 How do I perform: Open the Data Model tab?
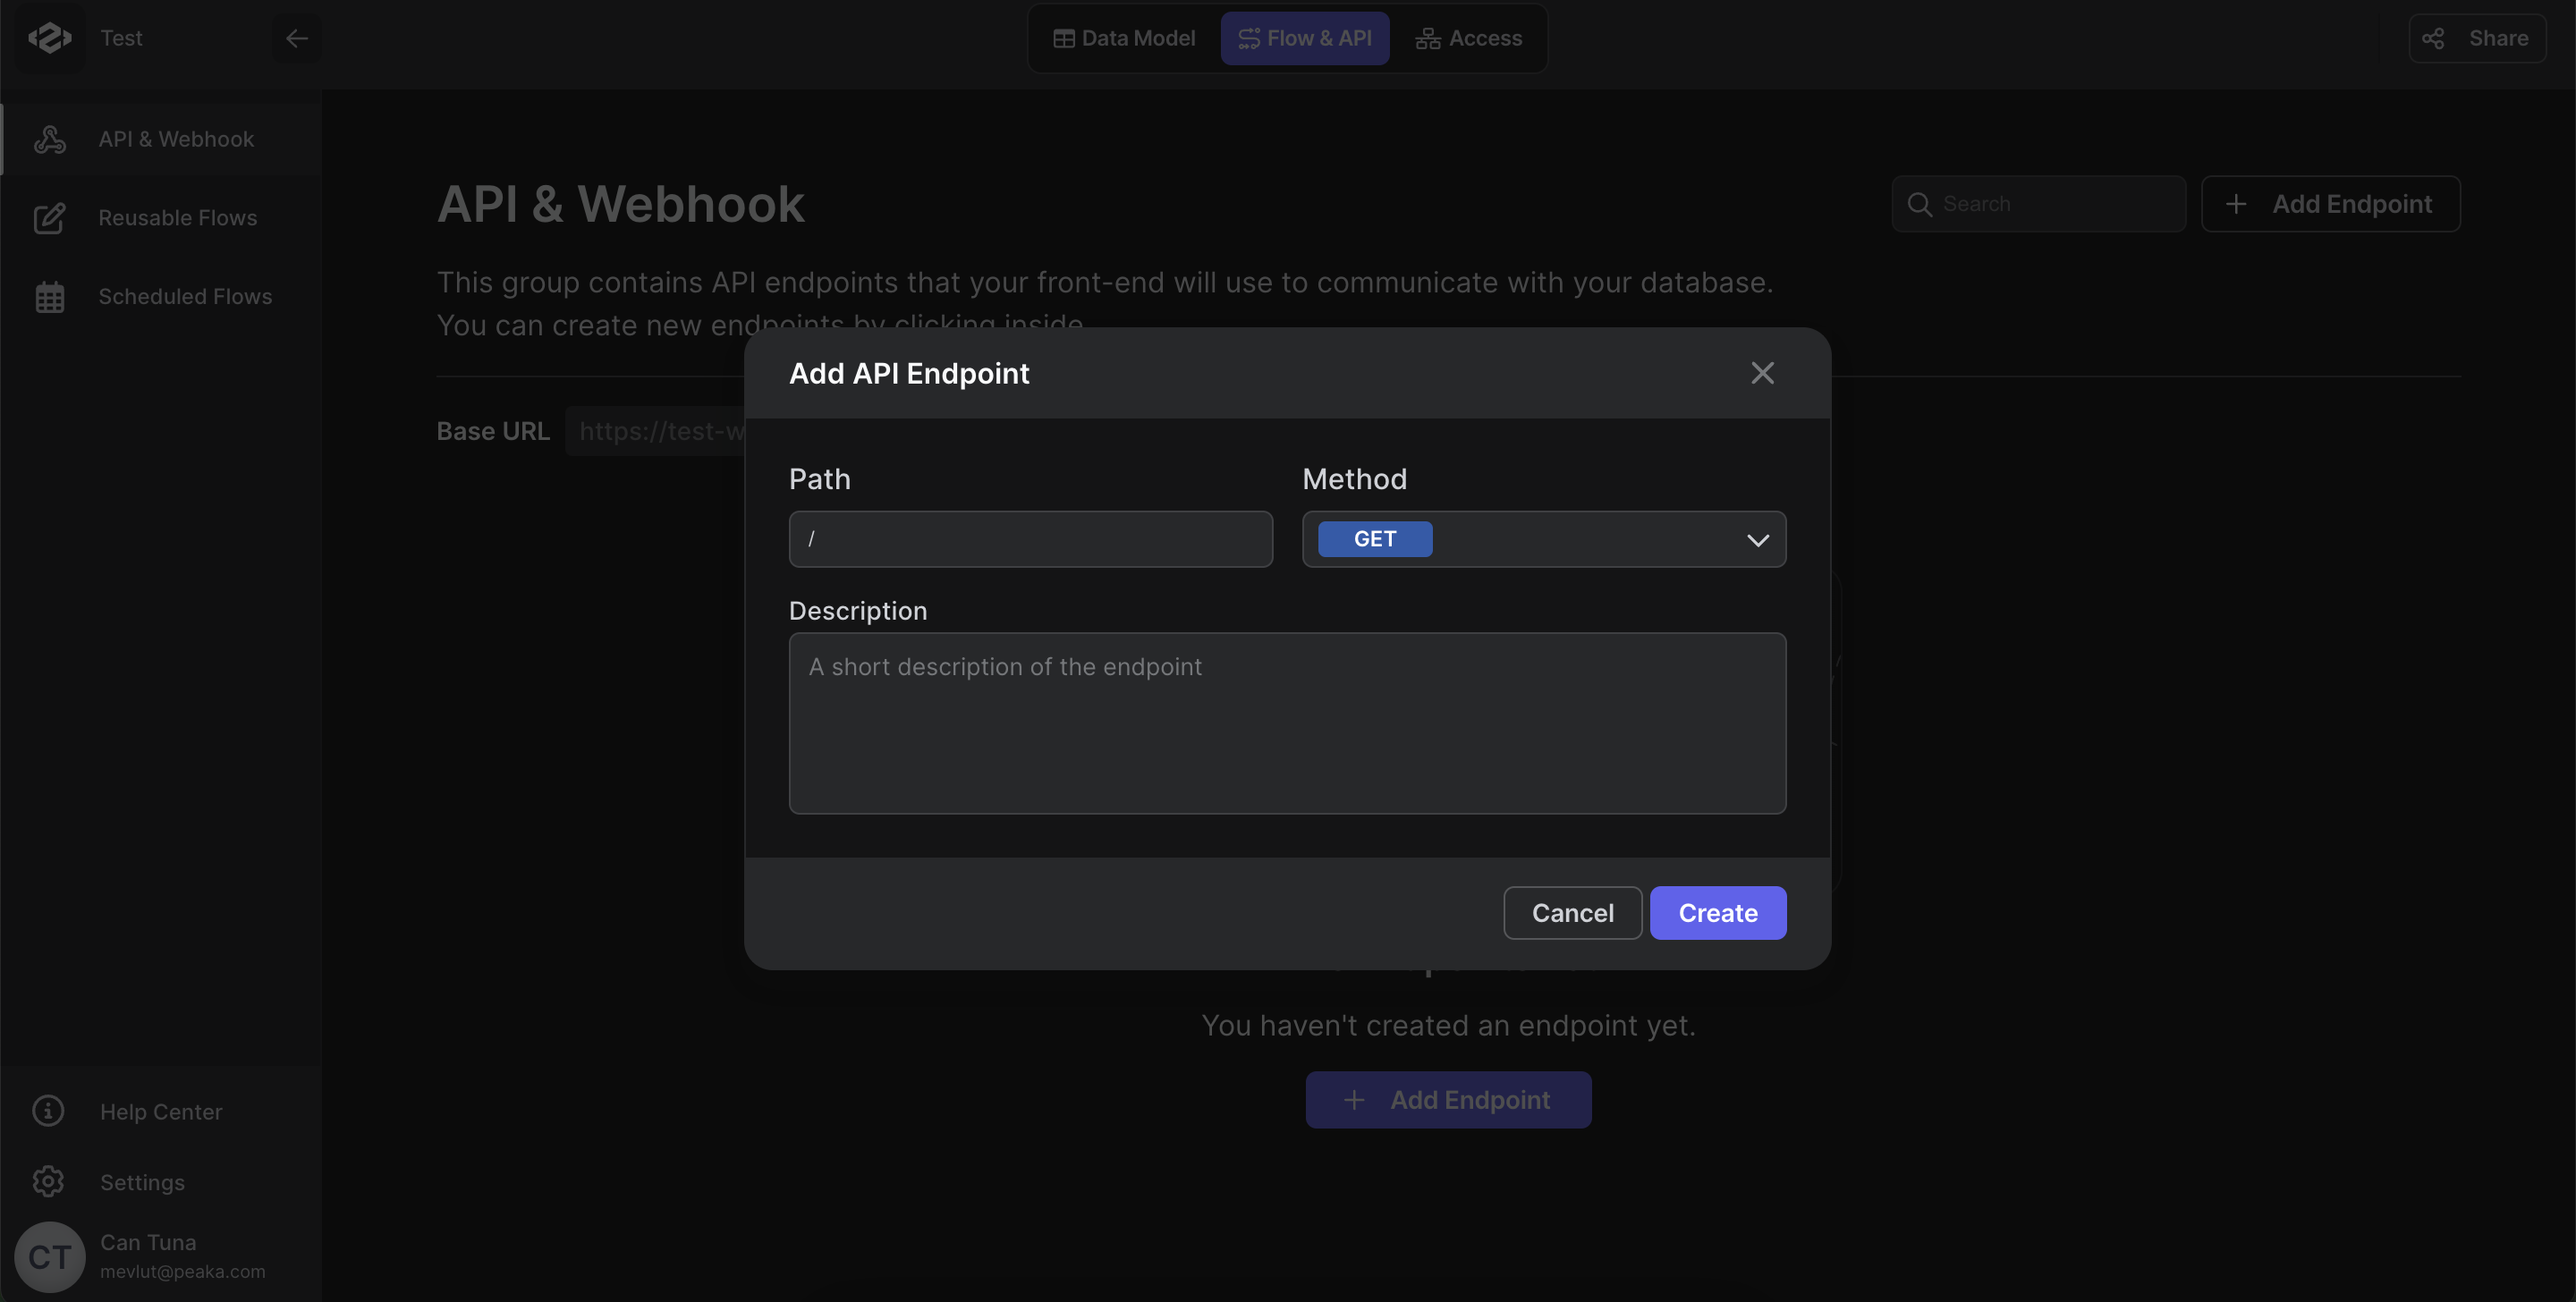coord(1124,38)
